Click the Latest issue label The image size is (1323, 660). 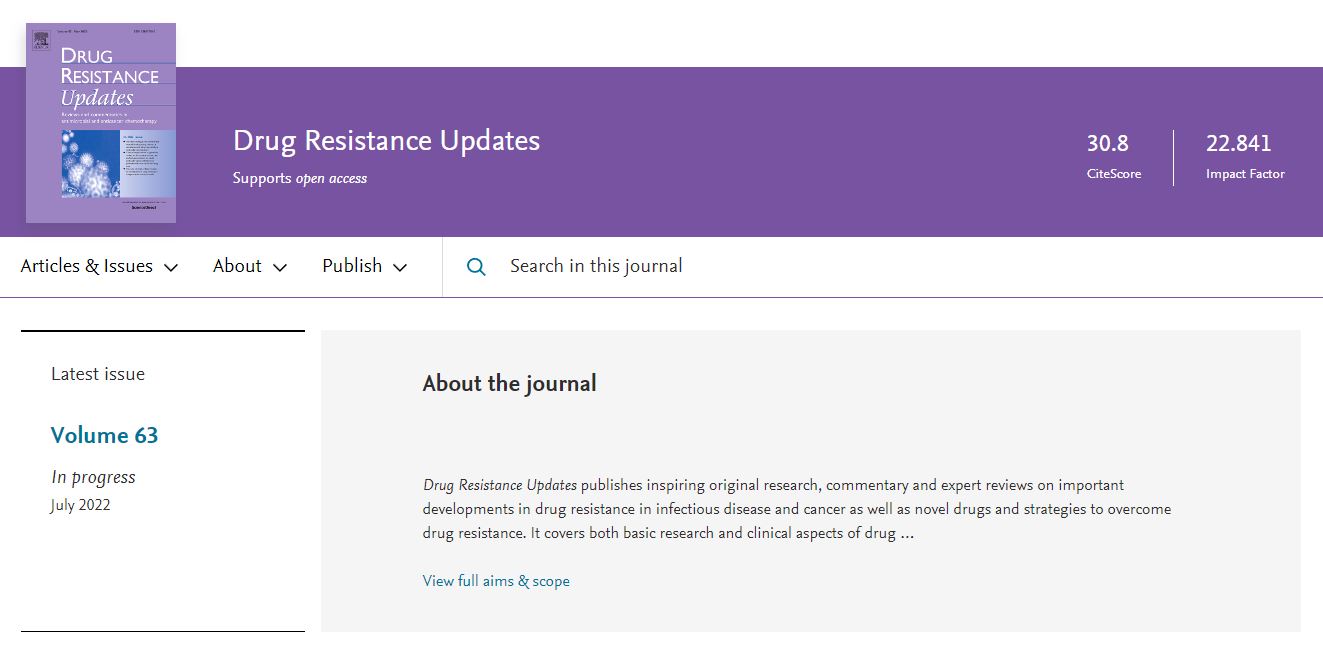(x=98, y=374)
